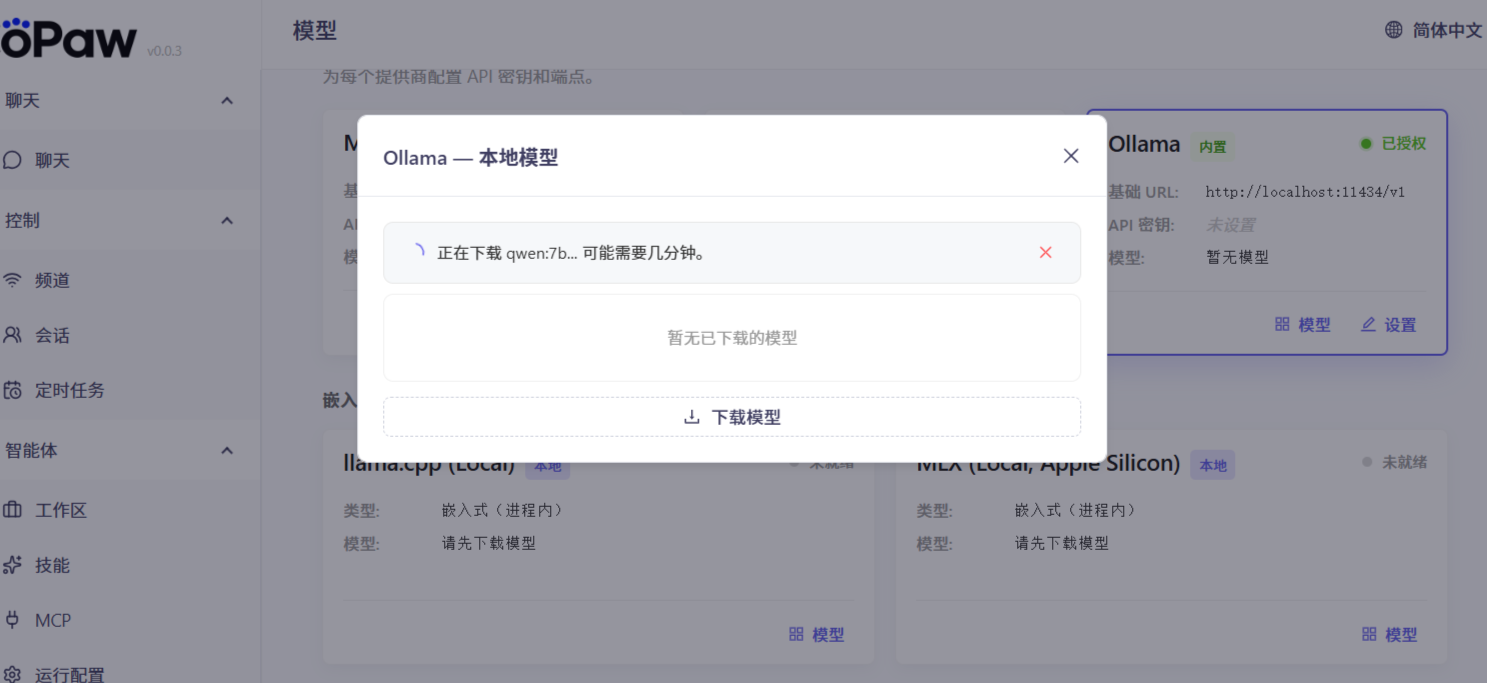Click the 工作区 workspace briefcase icon
The image size is (1487, 683).
[13, 510]
